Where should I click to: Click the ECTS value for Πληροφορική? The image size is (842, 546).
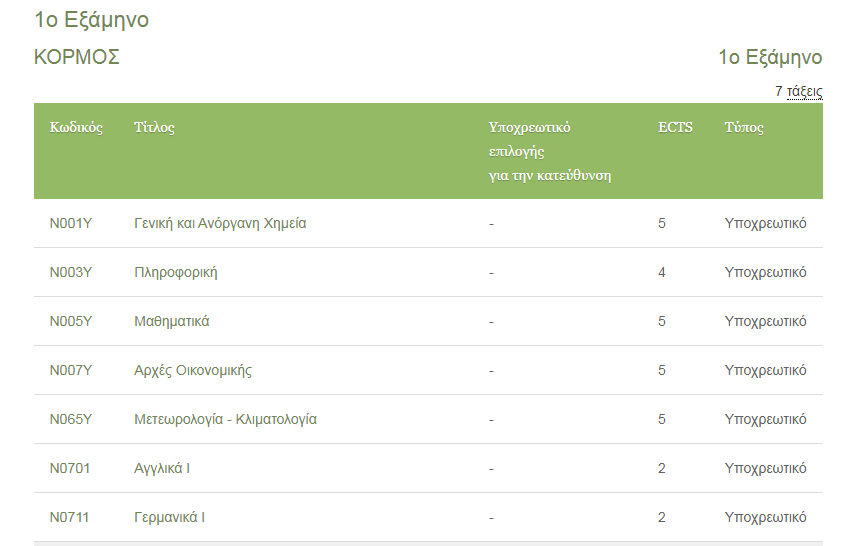point(662,272)
